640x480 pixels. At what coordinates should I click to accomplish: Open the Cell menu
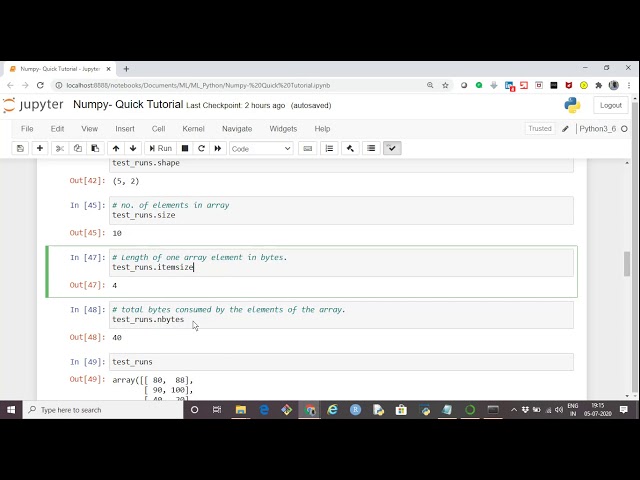pyautogui.click(x=158, y=129)
